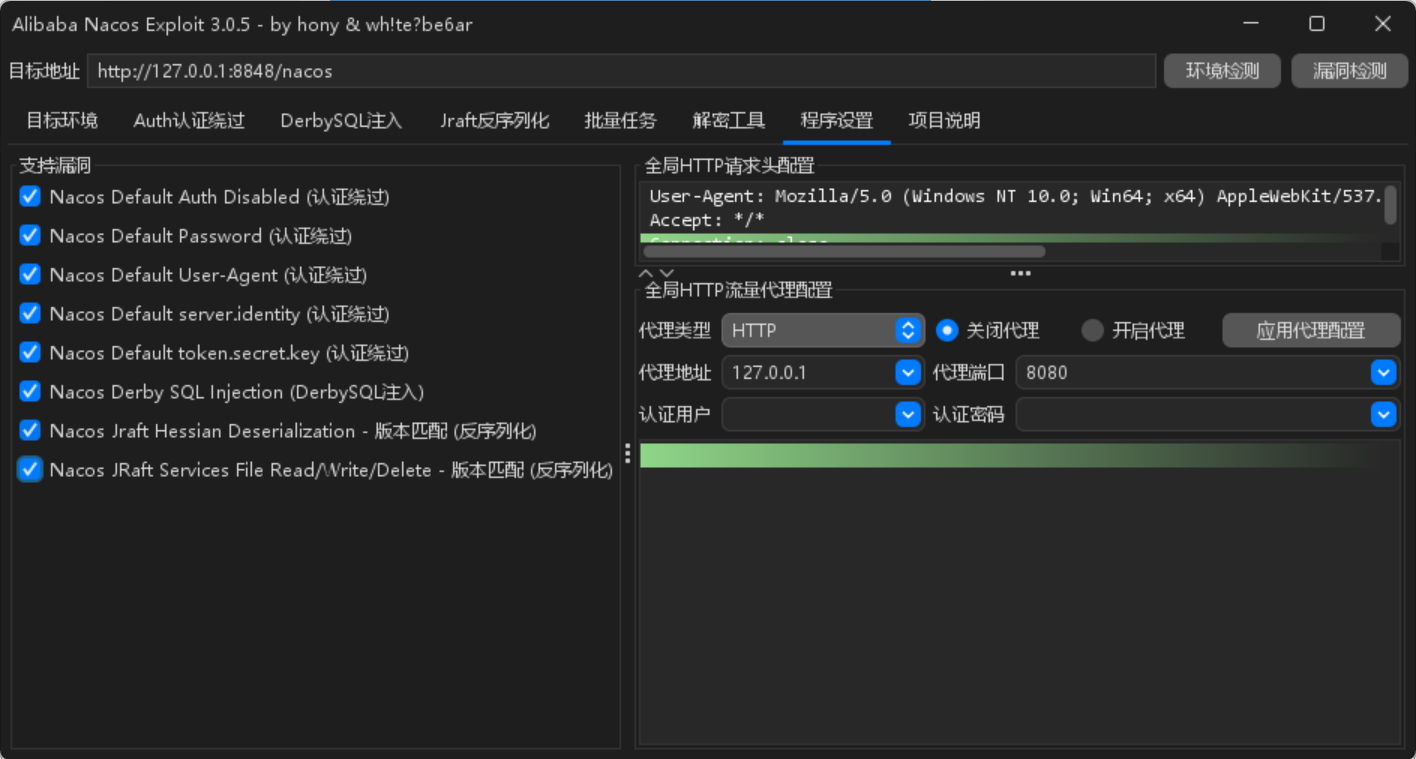Maximize the Nacos Exploit window
Viewport: 1416px width, 759px height.
pos(1317,24)
